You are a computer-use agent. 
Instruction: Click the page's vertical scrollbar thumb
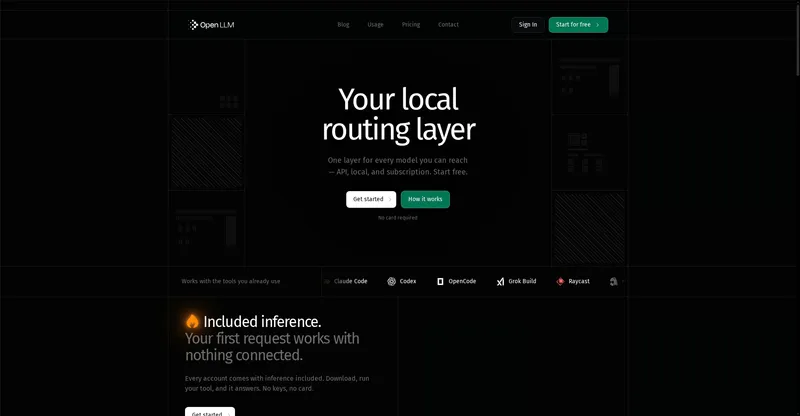click(x=797, y=40)
